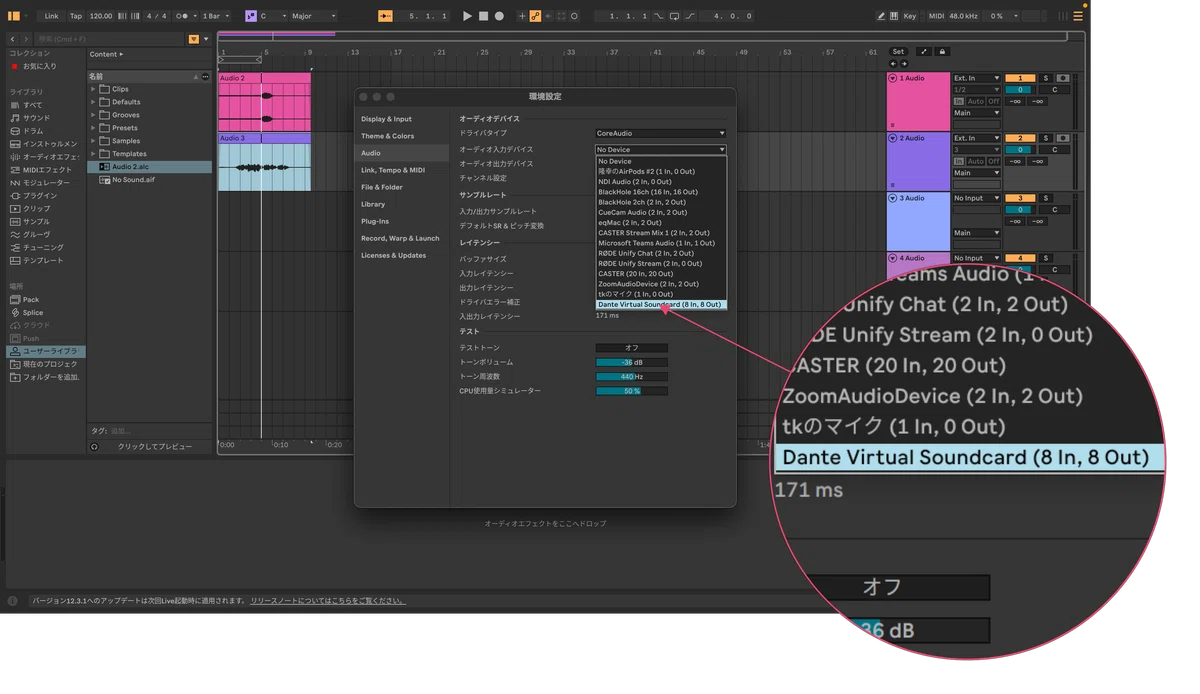The height and width of the screenshot is (694, 1200).
Task: Click the scale mode piano icon
Action: coord(251,16)
